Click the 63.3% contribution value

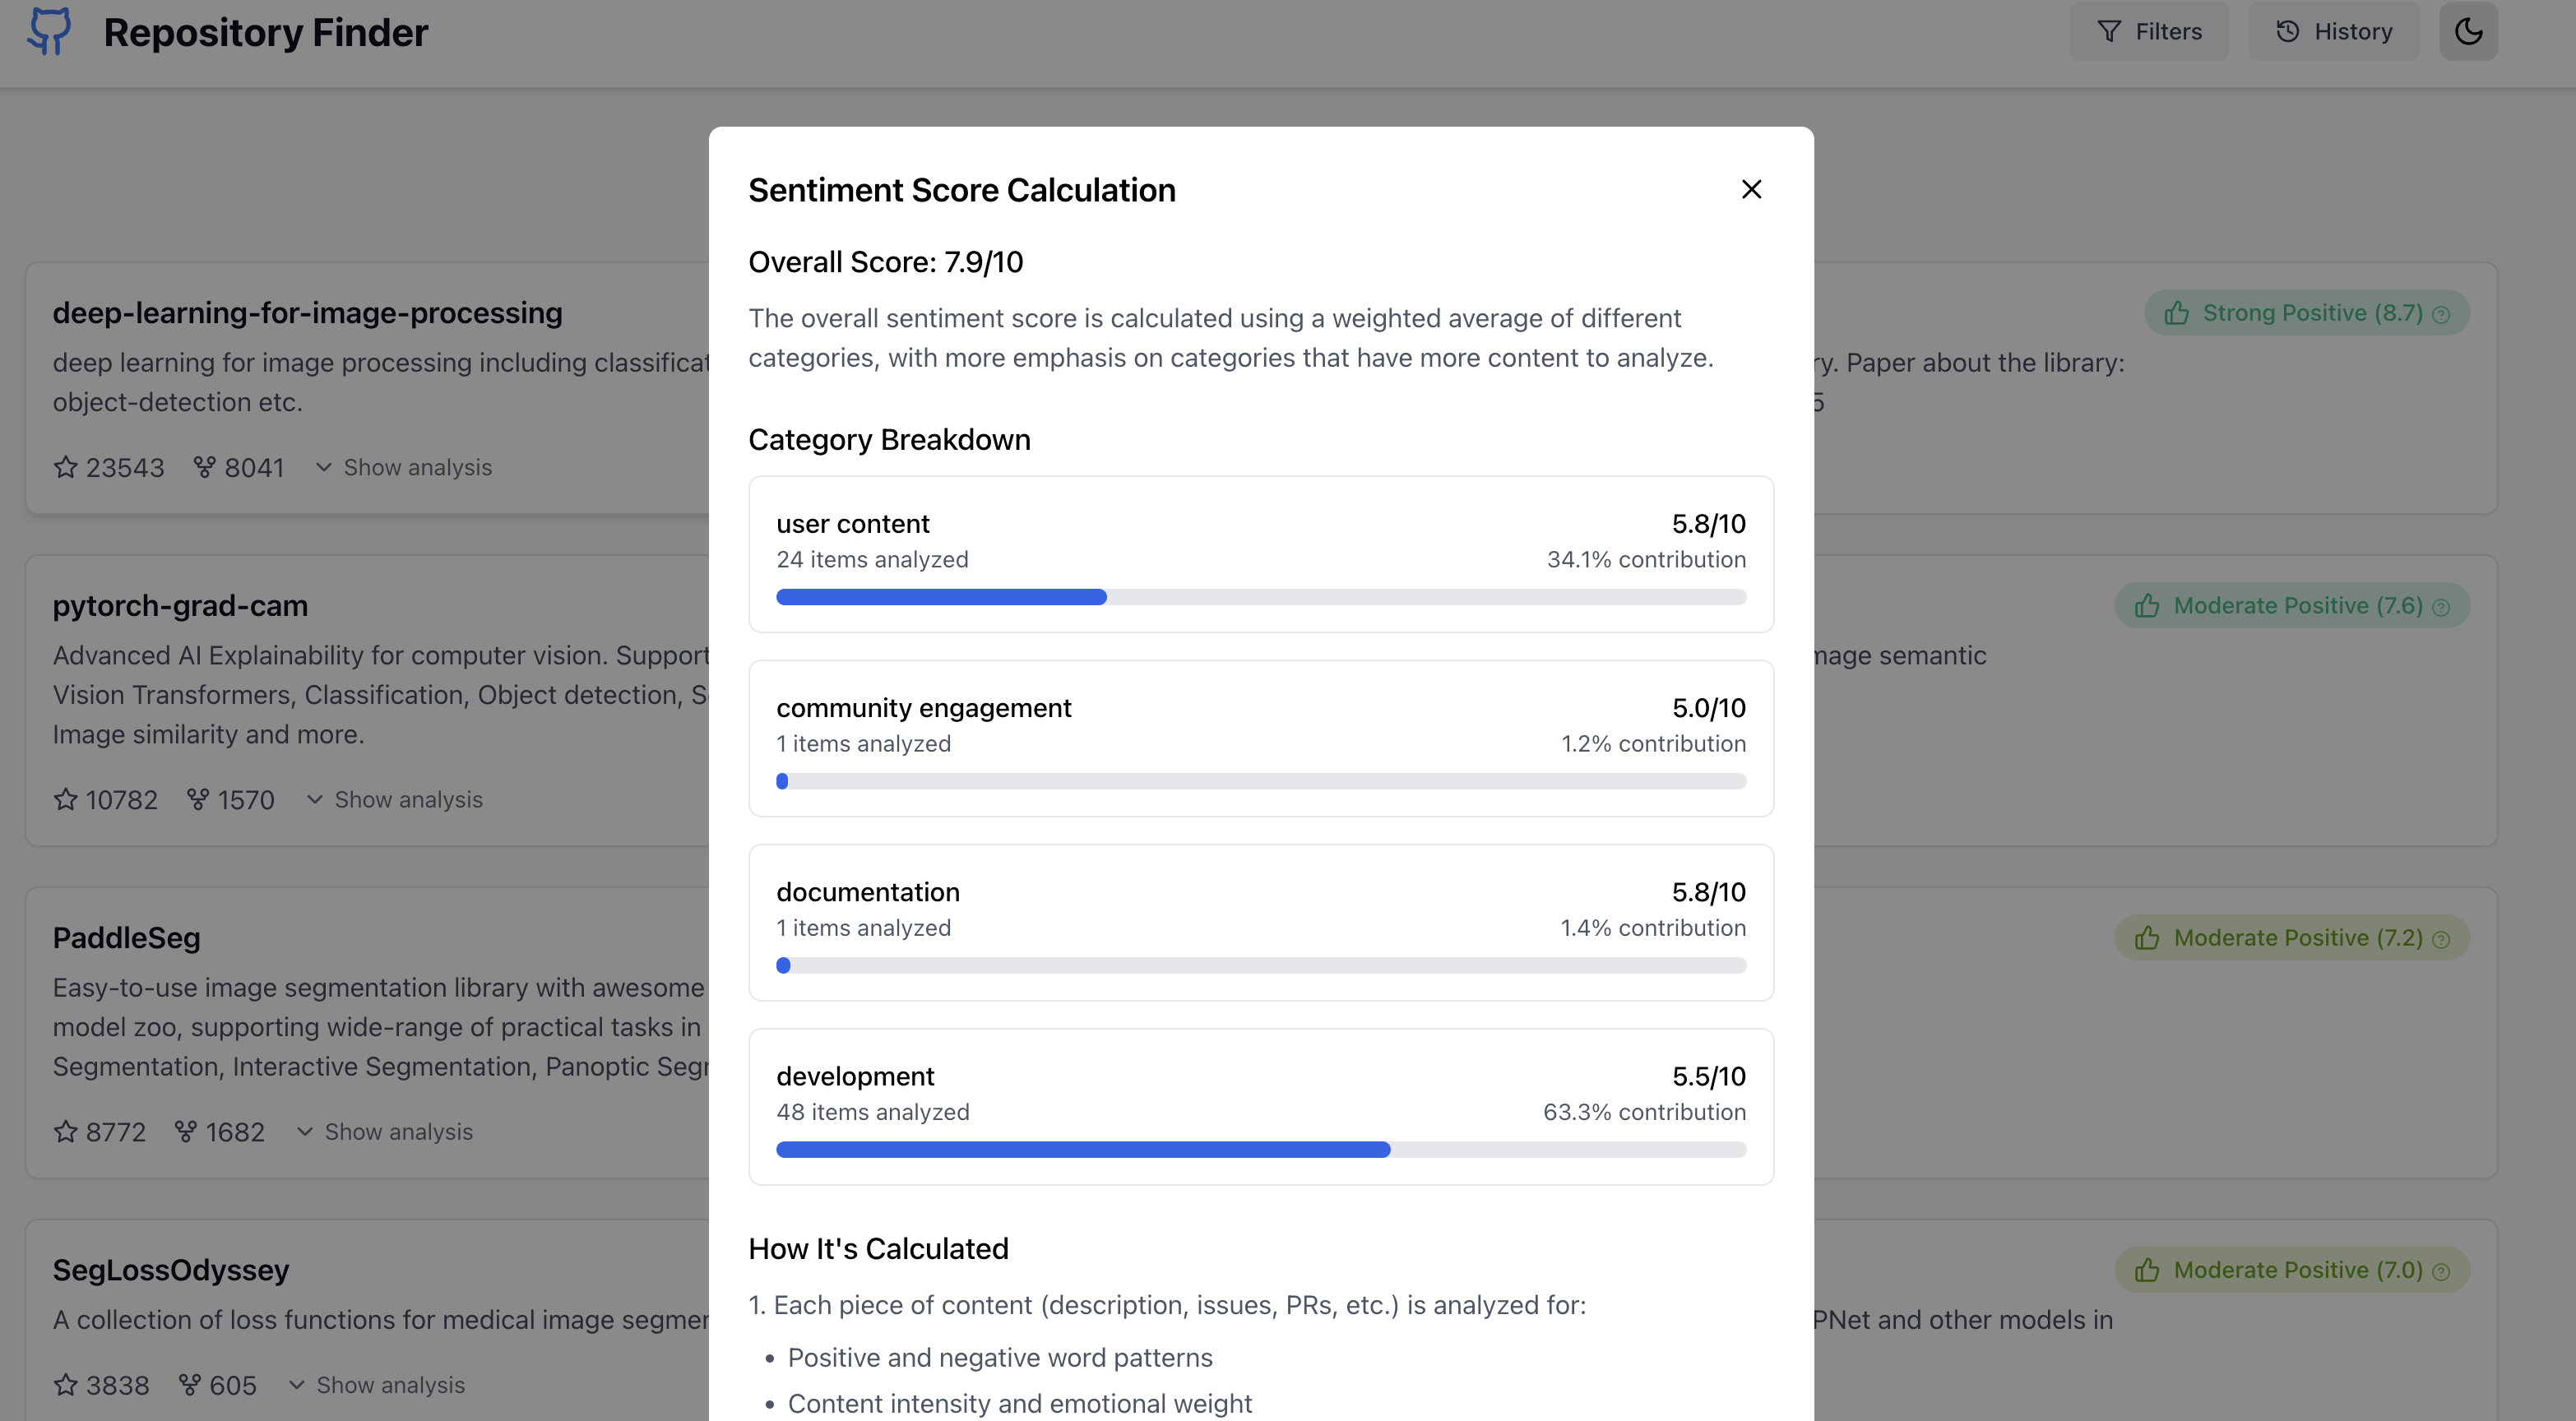coord(1645,1112)
